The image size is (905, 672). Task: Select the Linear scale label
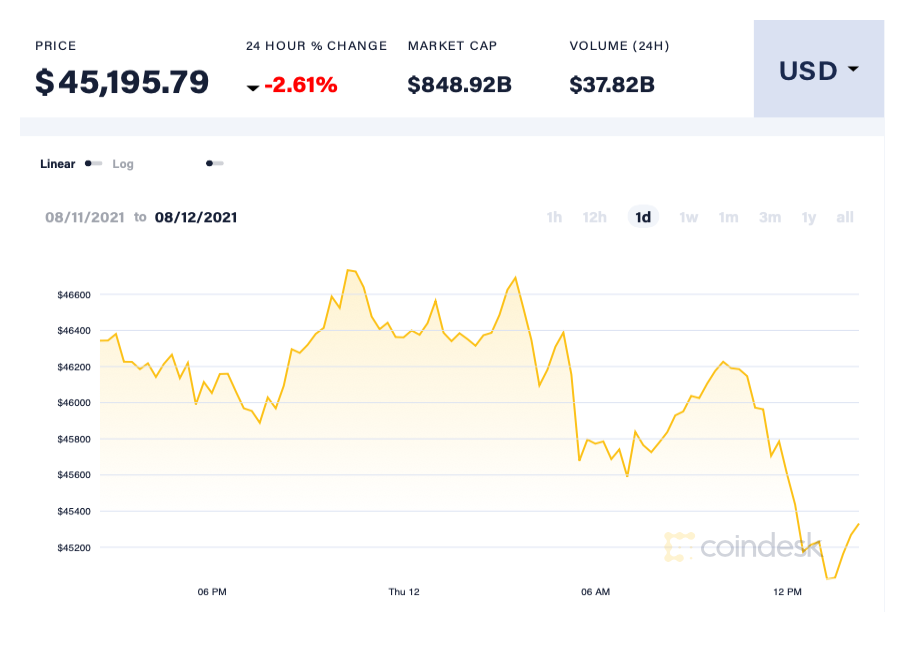coord(57,164)
